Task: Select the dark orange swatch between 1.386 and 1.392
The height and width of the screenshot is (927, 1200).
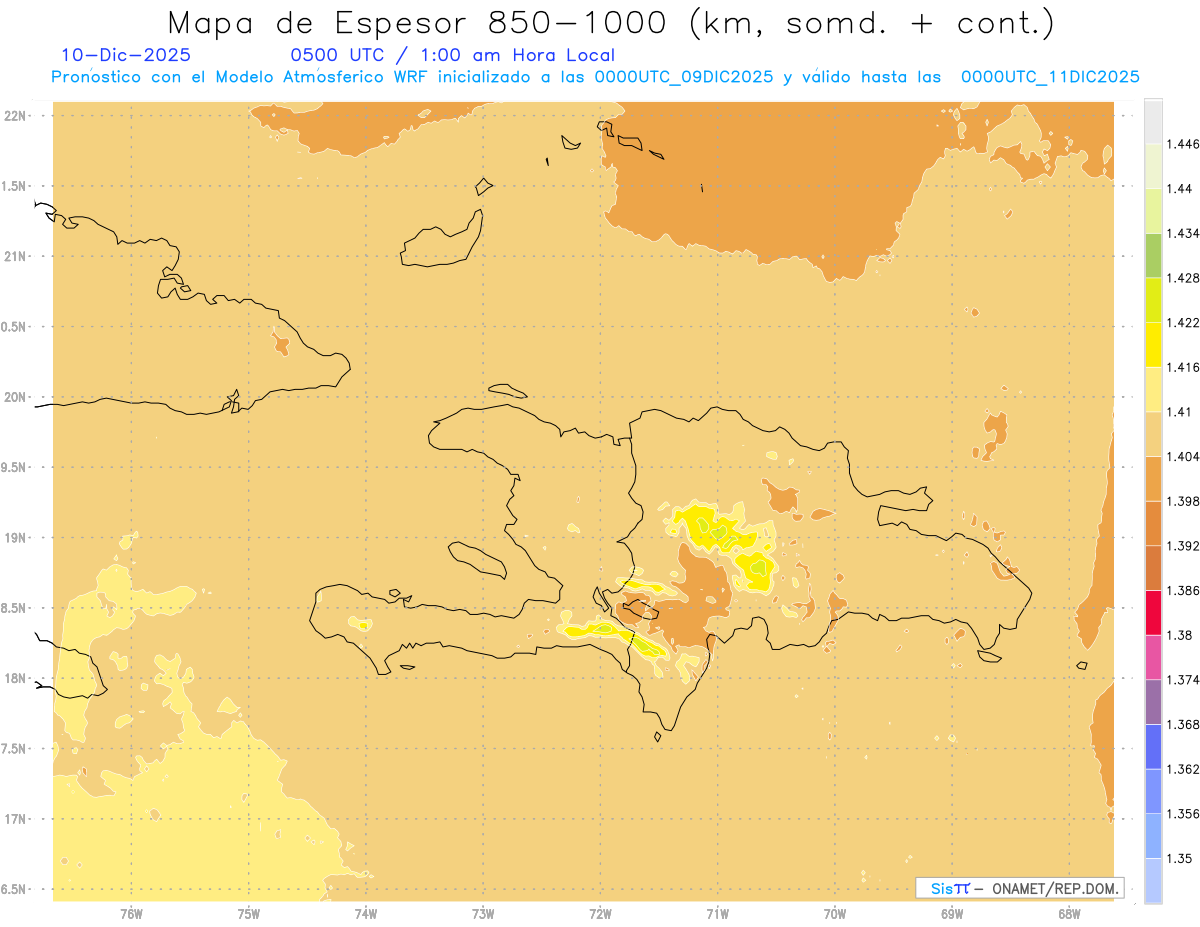Action: click(1153, 567)
